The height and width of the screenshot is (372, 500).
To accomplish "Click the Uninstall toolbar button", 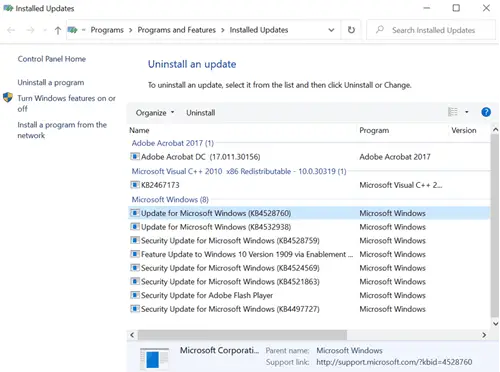I will [x=201, y=113].
